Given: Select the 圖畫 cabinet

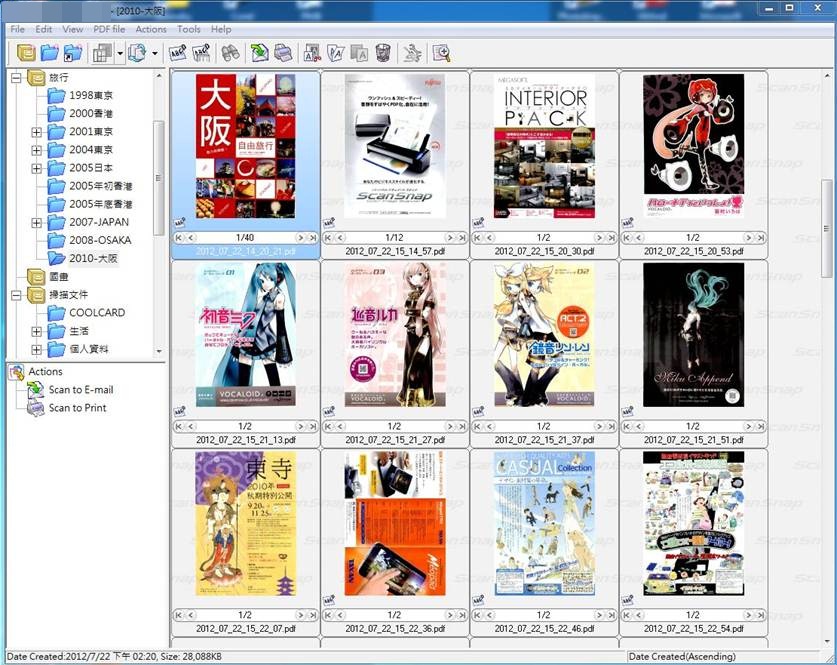Looking at the screenshot, I should coord(59,276).
